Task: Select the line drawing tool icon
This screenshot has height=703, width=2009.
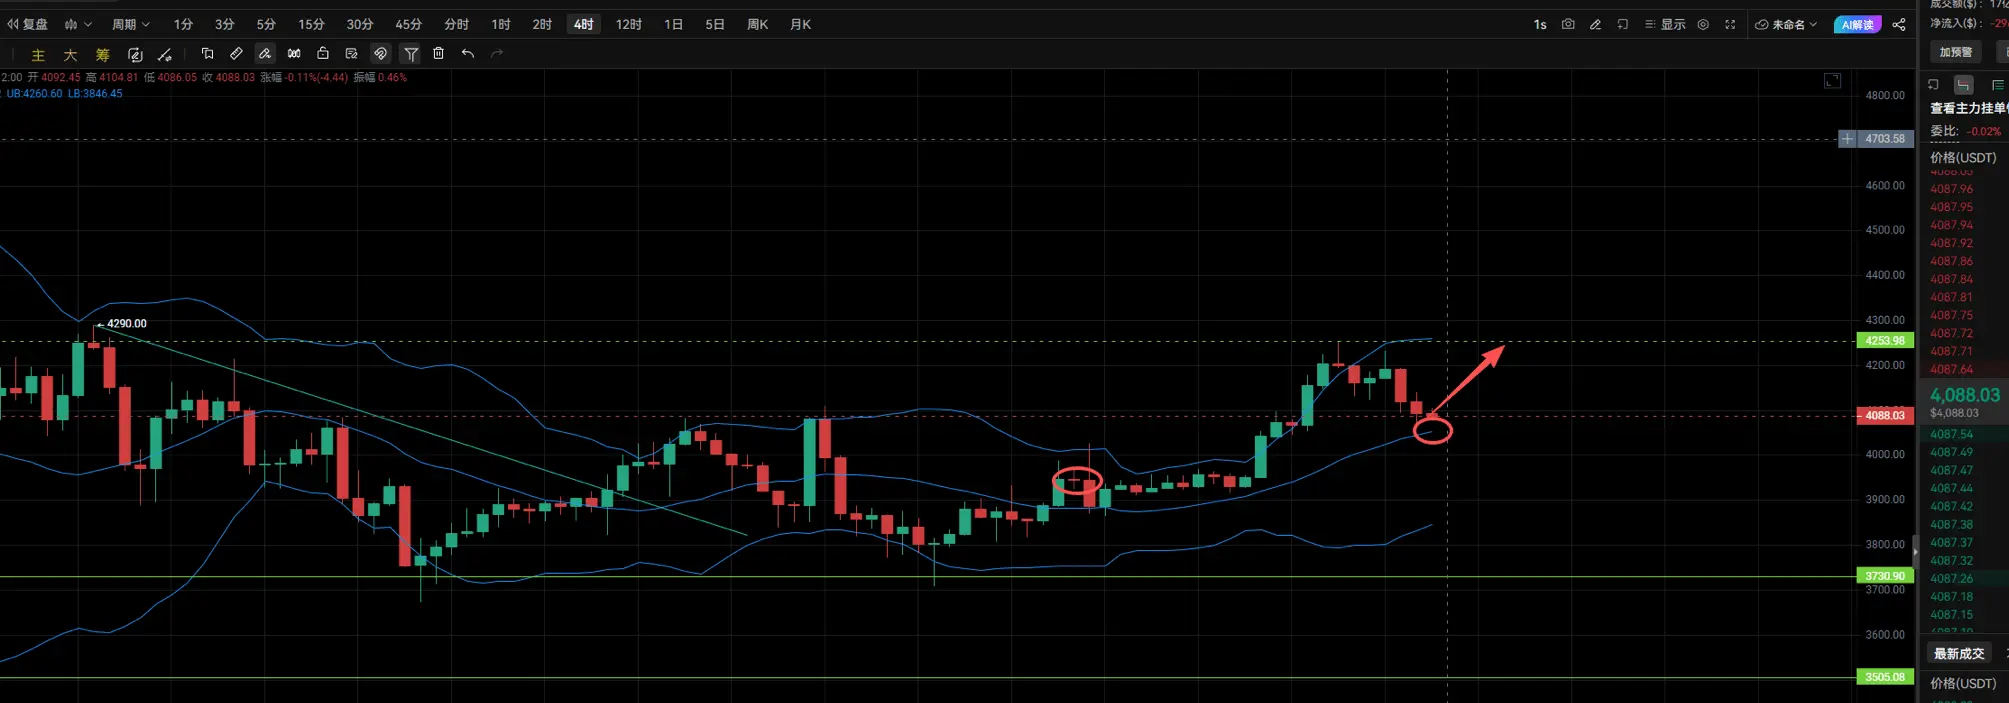Action: 165,55
